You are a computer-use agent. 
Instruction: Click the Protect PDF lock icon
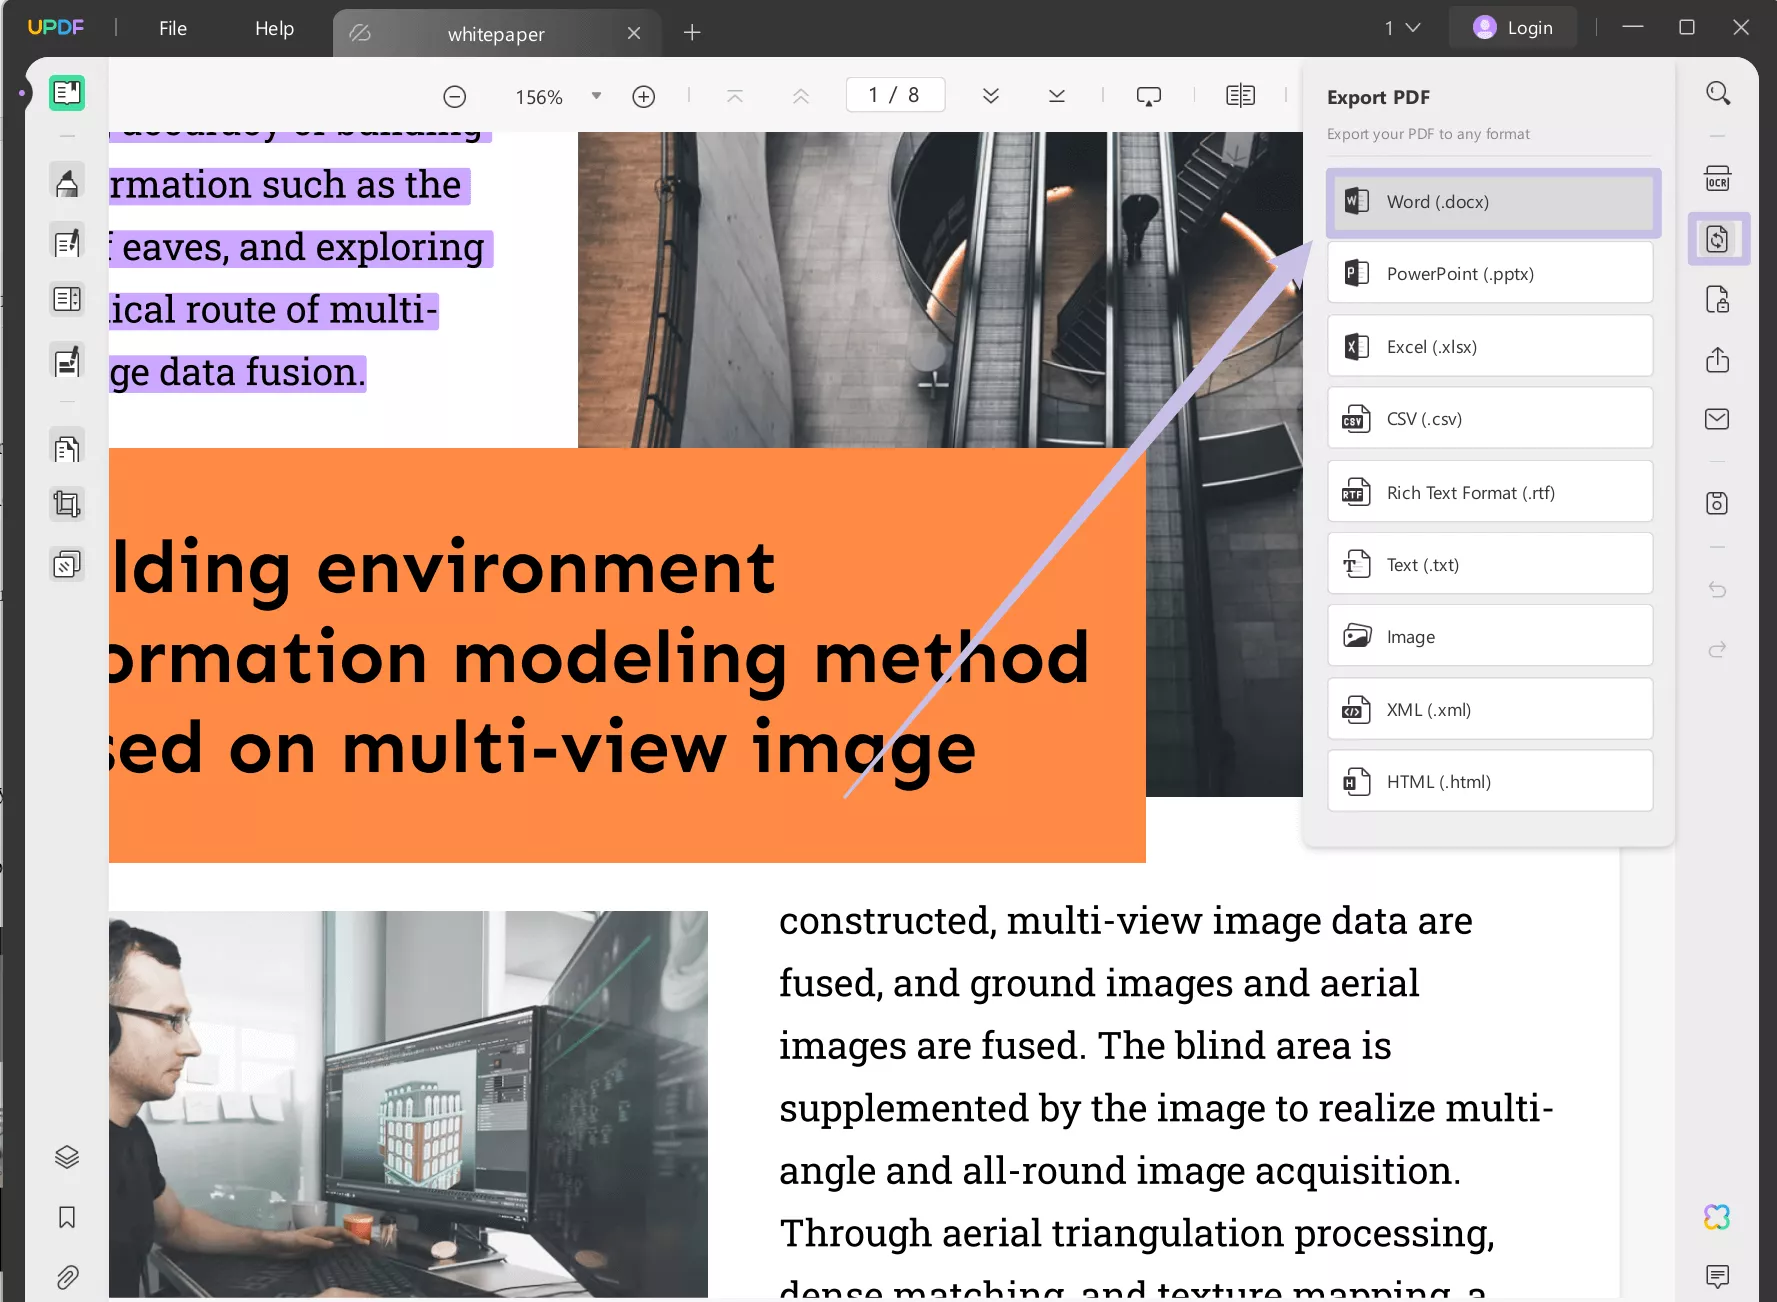(1717, 300)
